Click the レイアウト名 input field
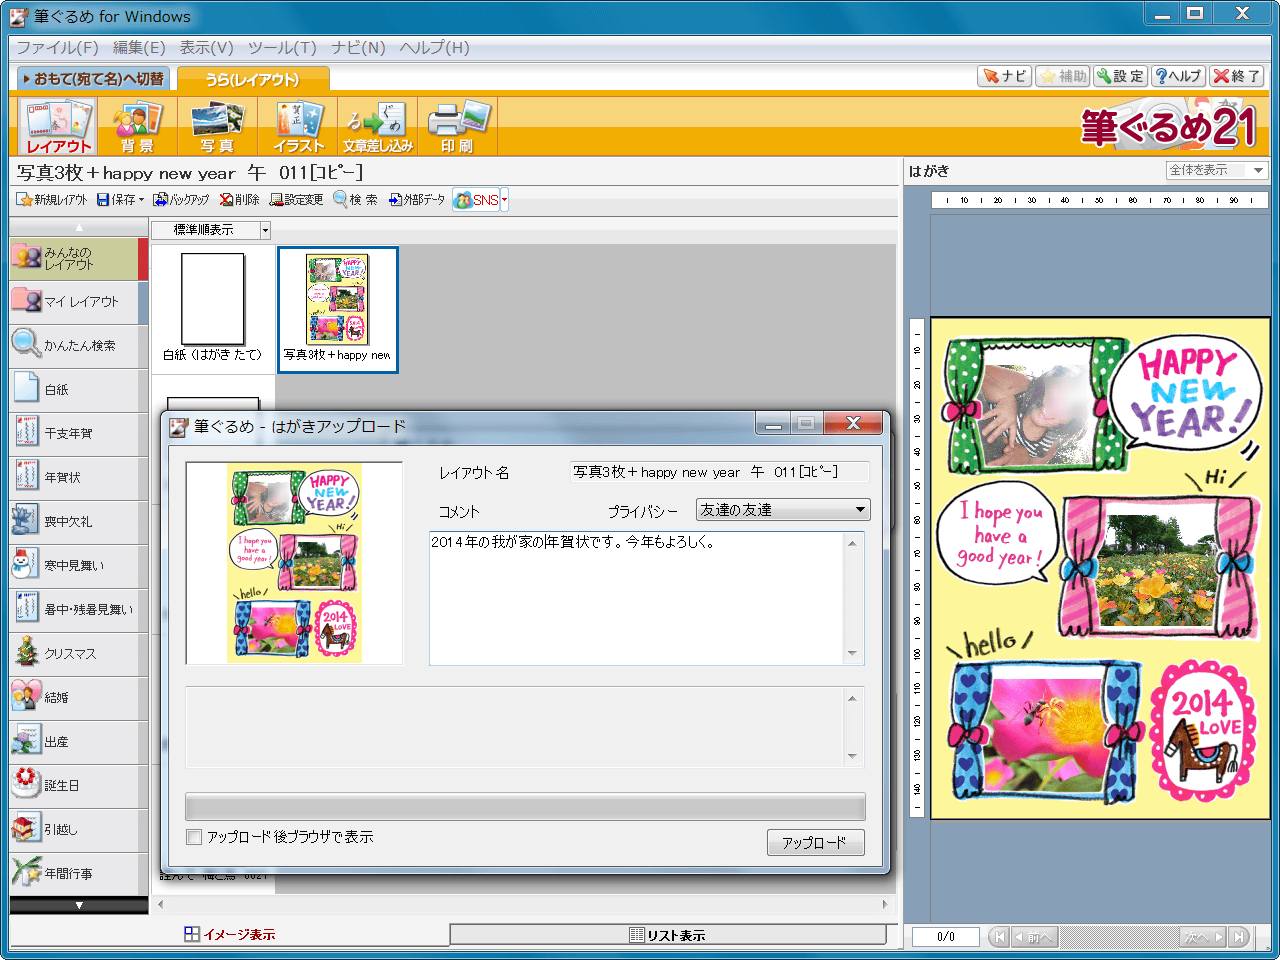Image resolution: width=1280 pixels, height=960 pixels. 719,472
